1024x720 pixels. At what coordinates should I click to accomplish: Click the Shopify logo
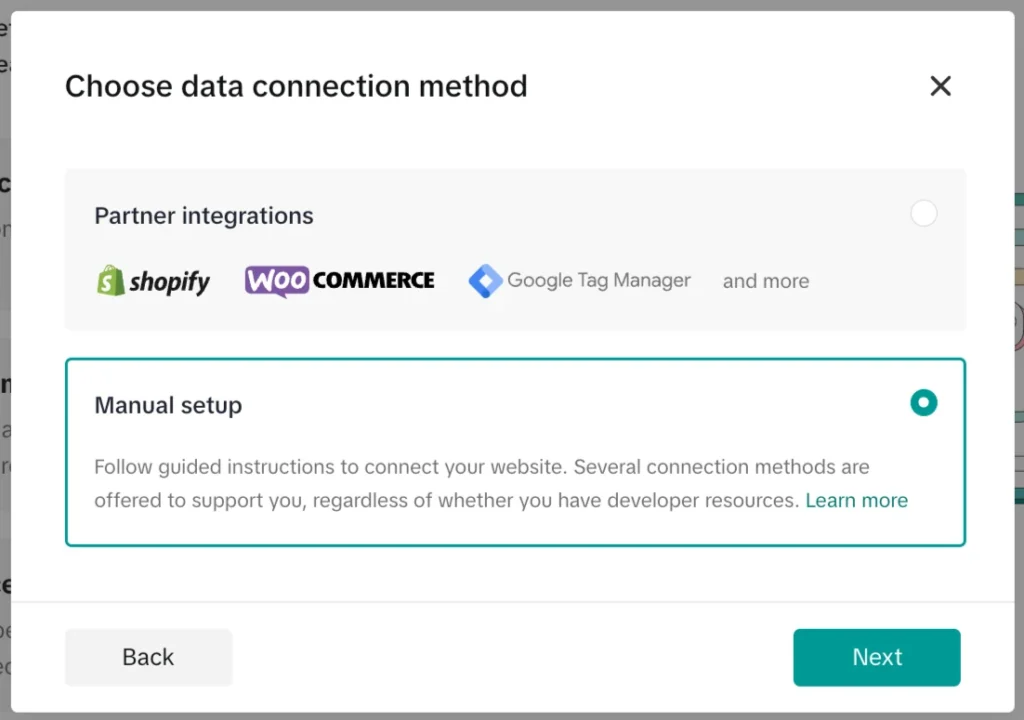click(152, 281)
